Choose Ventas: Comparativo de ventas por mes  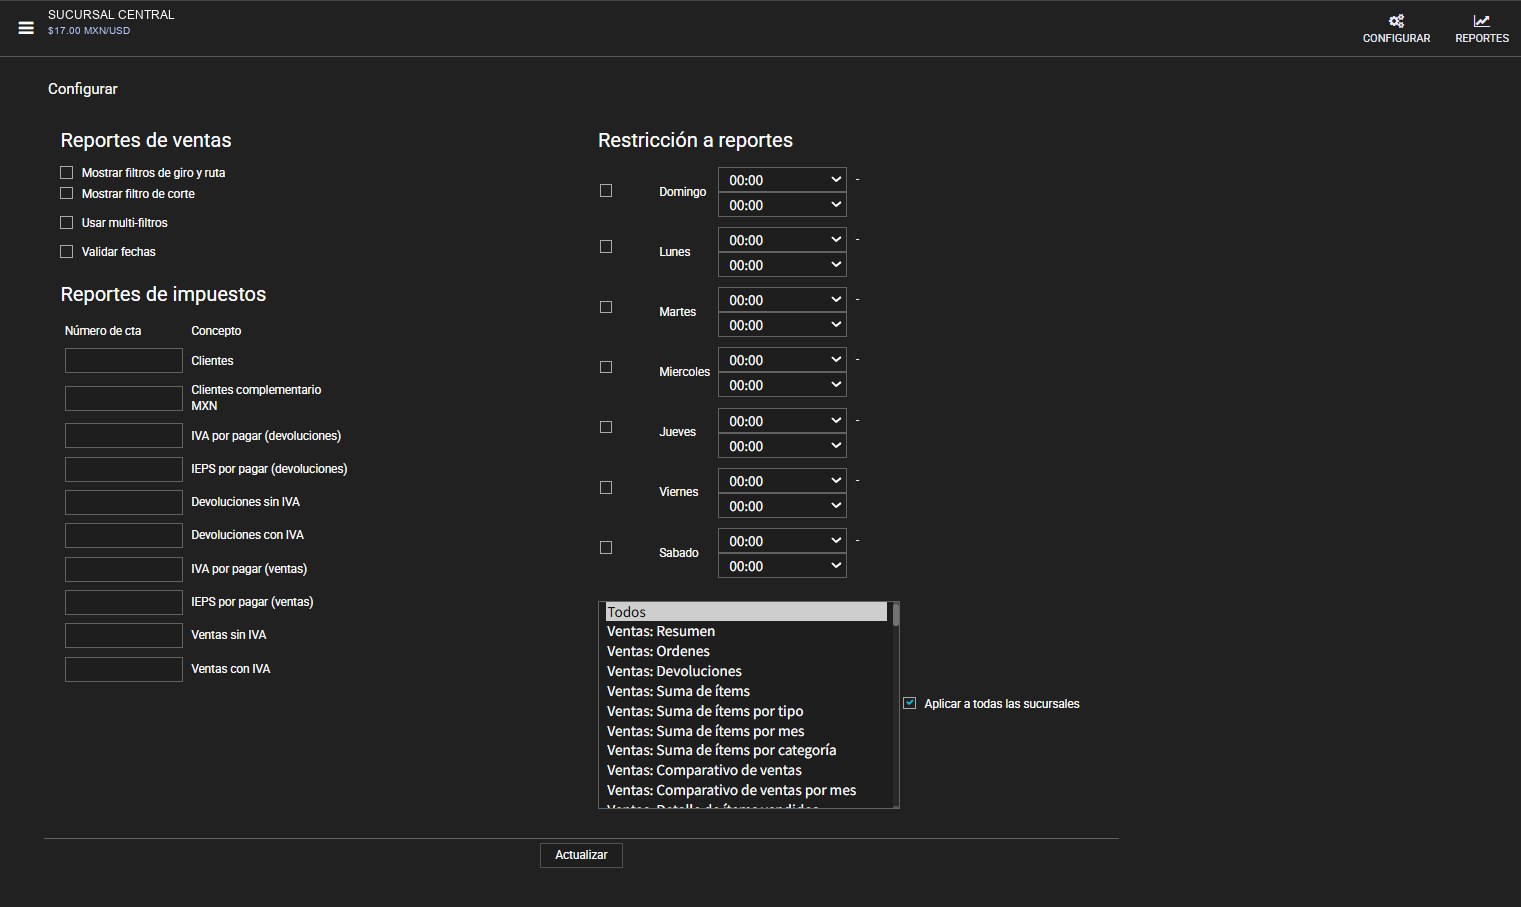746,790
